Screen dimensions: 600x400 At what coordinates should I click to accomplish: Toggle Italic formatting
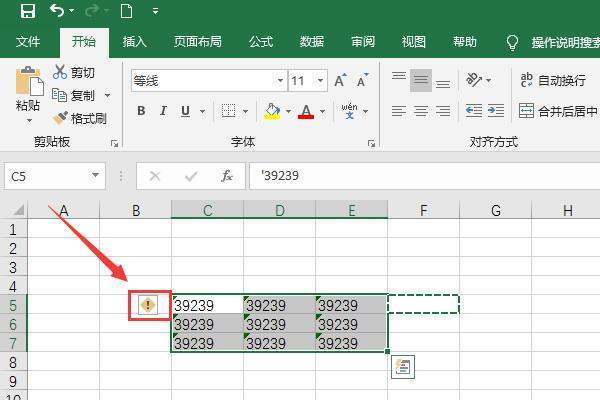click(164, 111)
